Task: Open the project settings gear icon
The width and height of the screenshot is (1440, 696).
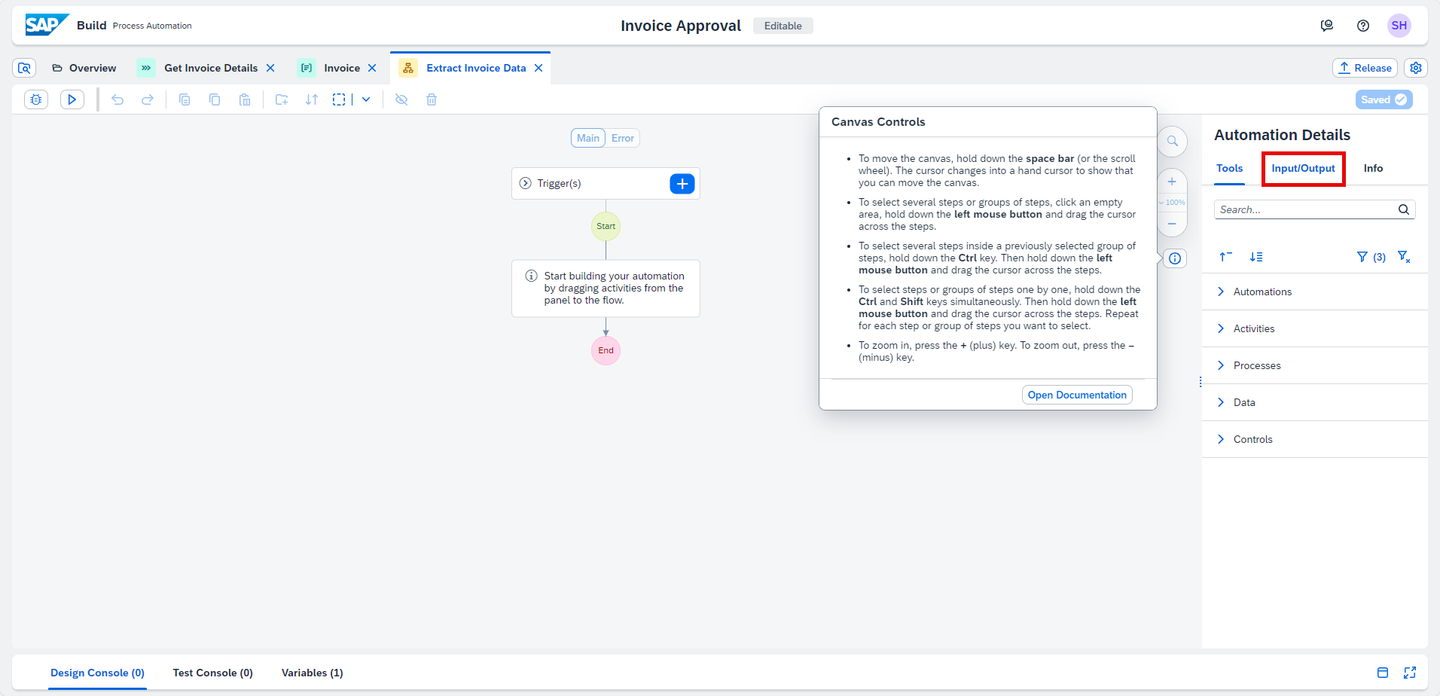Action: click(1416, 68)
